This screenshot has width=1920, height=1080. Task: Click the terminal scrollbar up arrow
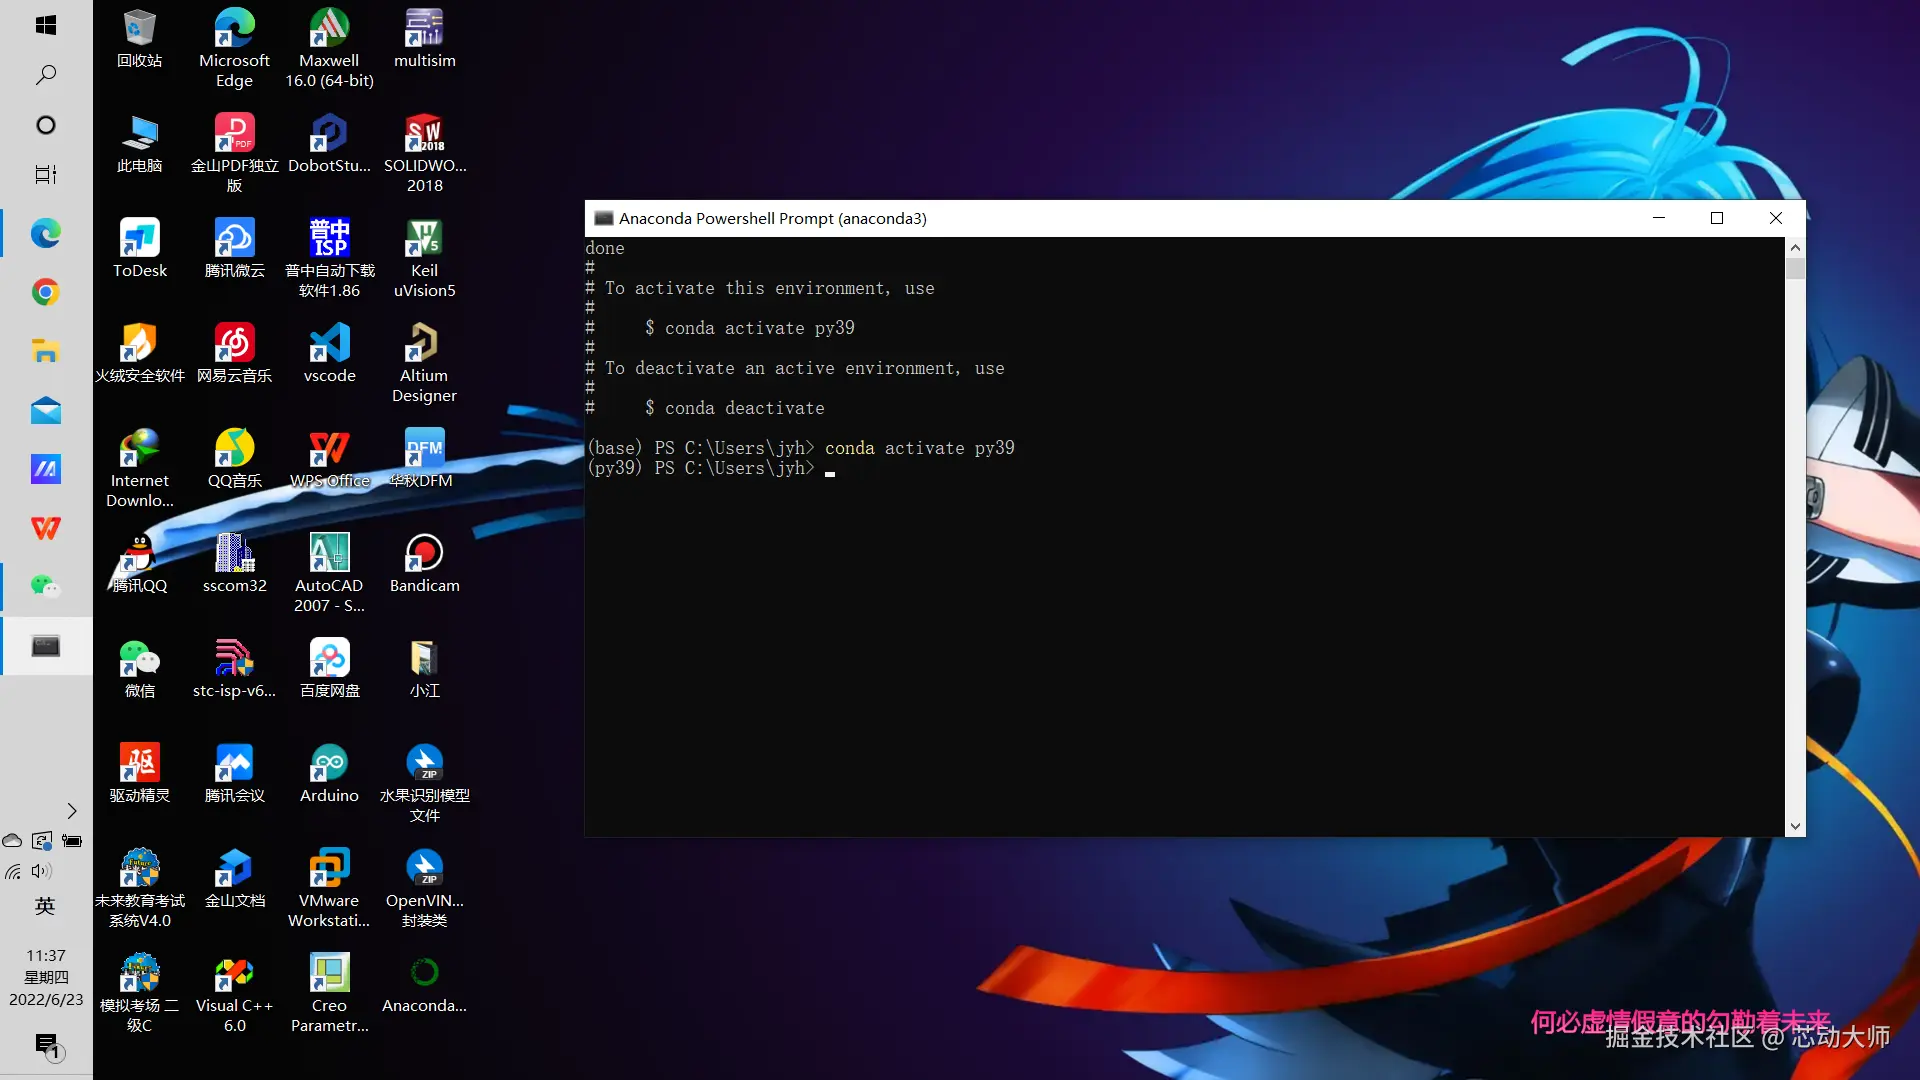(x=1795, y=247)
